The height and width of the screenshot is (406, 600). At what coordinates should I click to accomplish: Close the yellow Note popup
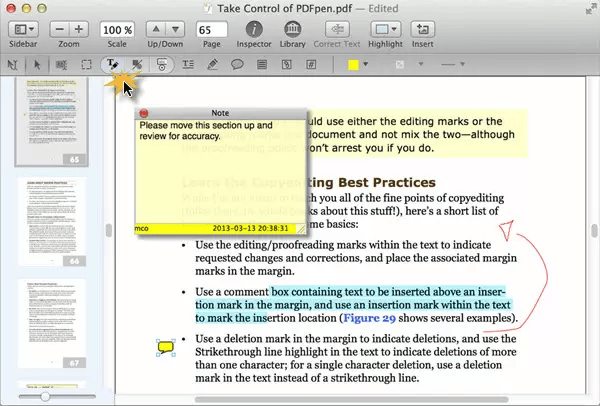(144, 113)
